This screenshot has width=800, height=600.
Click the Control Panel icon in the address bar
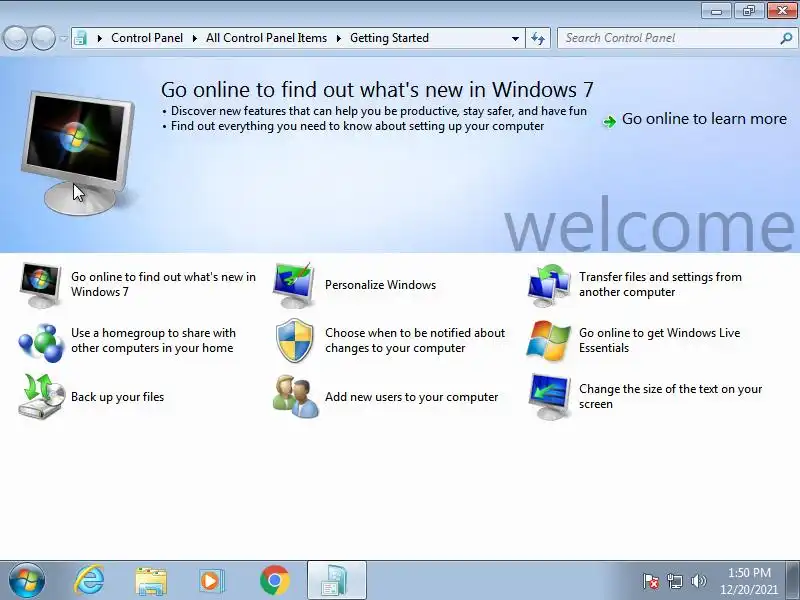(x=80, y=38)
